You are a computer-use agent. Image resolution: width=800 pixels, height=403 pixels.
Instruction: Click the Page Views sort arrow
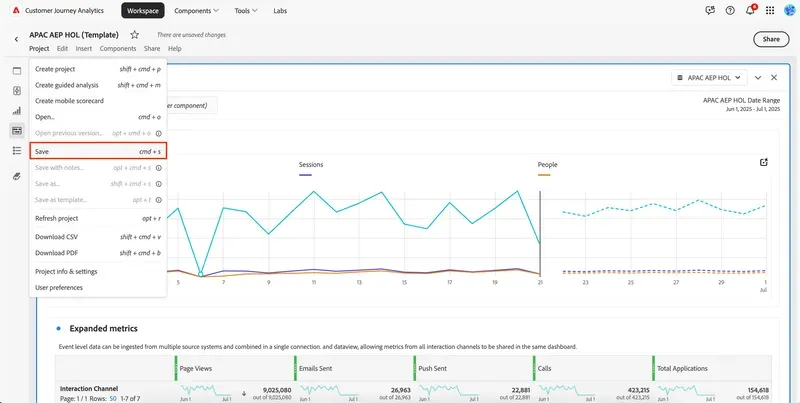(244, 393)
